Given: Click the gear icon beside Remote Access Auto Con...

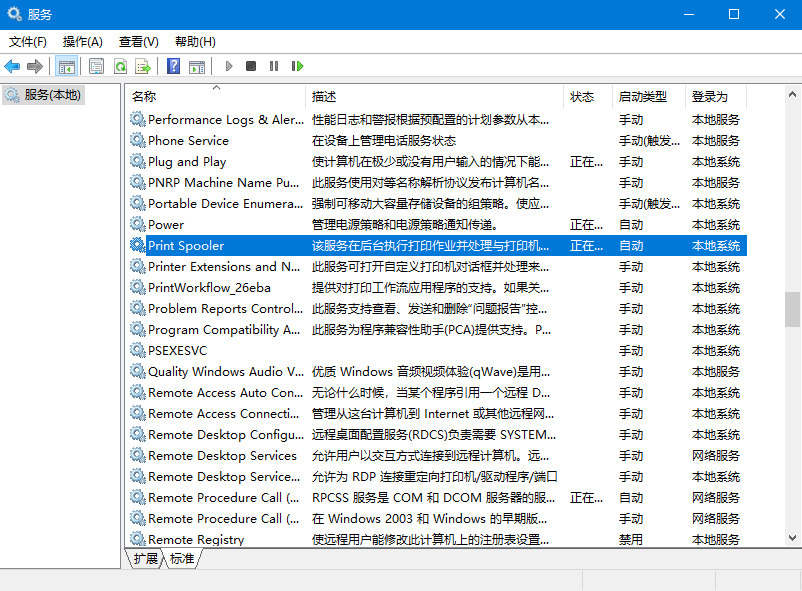Looking at the screenshot, I should (138, 392).
